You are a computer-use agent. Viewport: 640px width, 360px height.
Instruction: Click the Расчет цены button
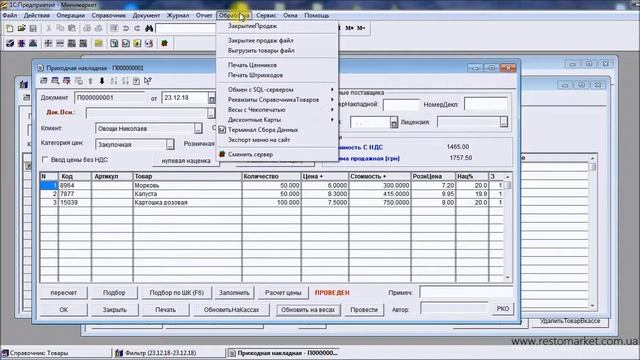coord(283,293)
